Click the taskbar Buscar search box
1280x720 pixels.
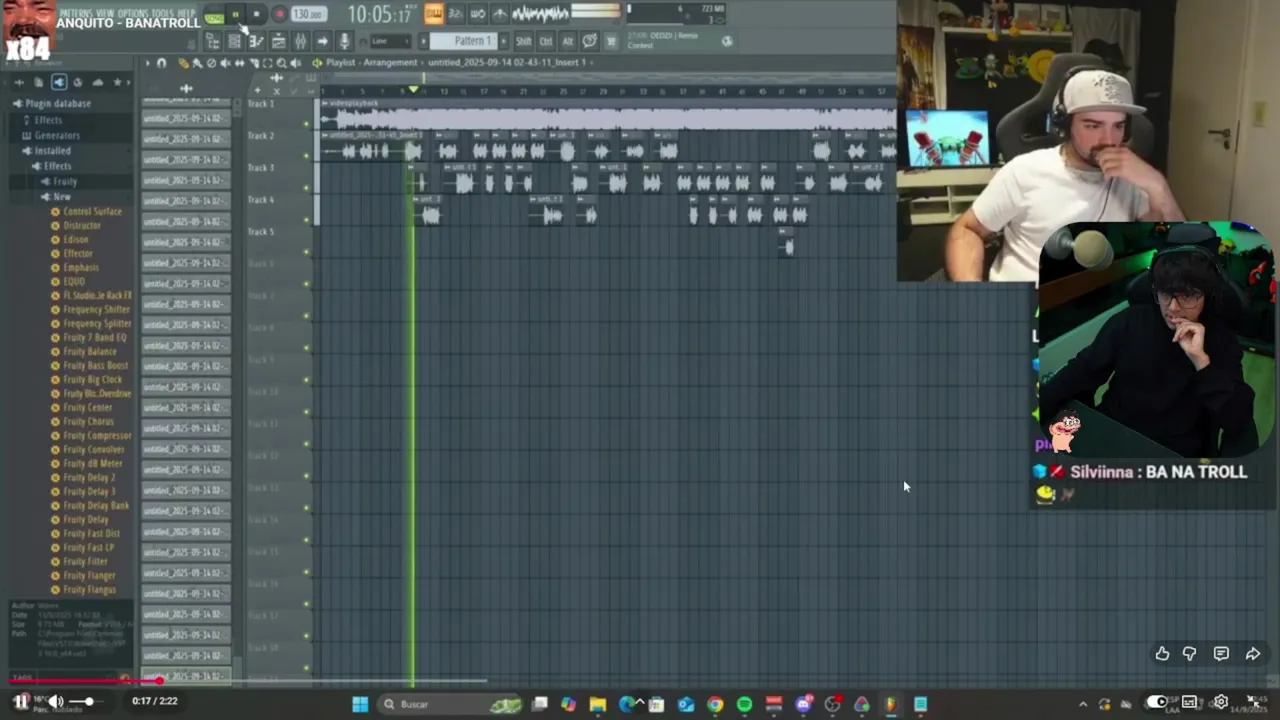point(452,704)
